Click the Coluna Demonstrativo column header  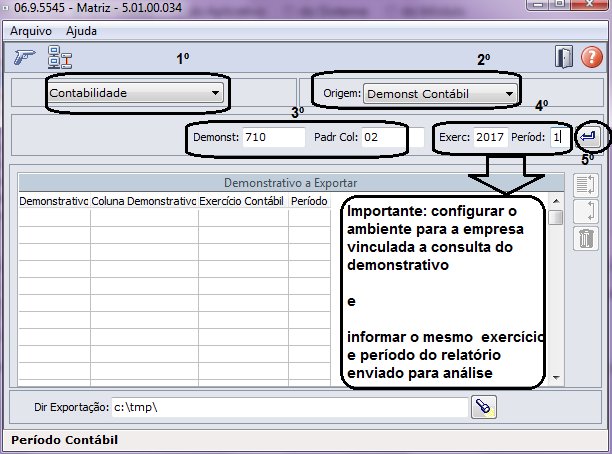144,201
